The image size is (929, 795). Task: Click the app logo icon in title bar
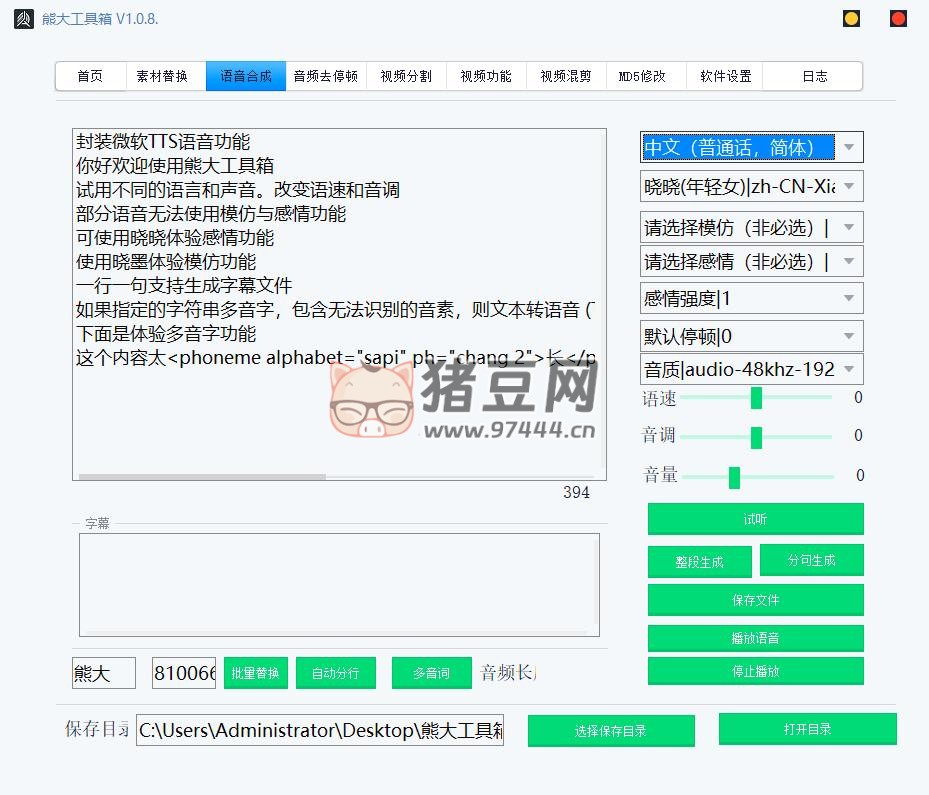tap(24, 19)
